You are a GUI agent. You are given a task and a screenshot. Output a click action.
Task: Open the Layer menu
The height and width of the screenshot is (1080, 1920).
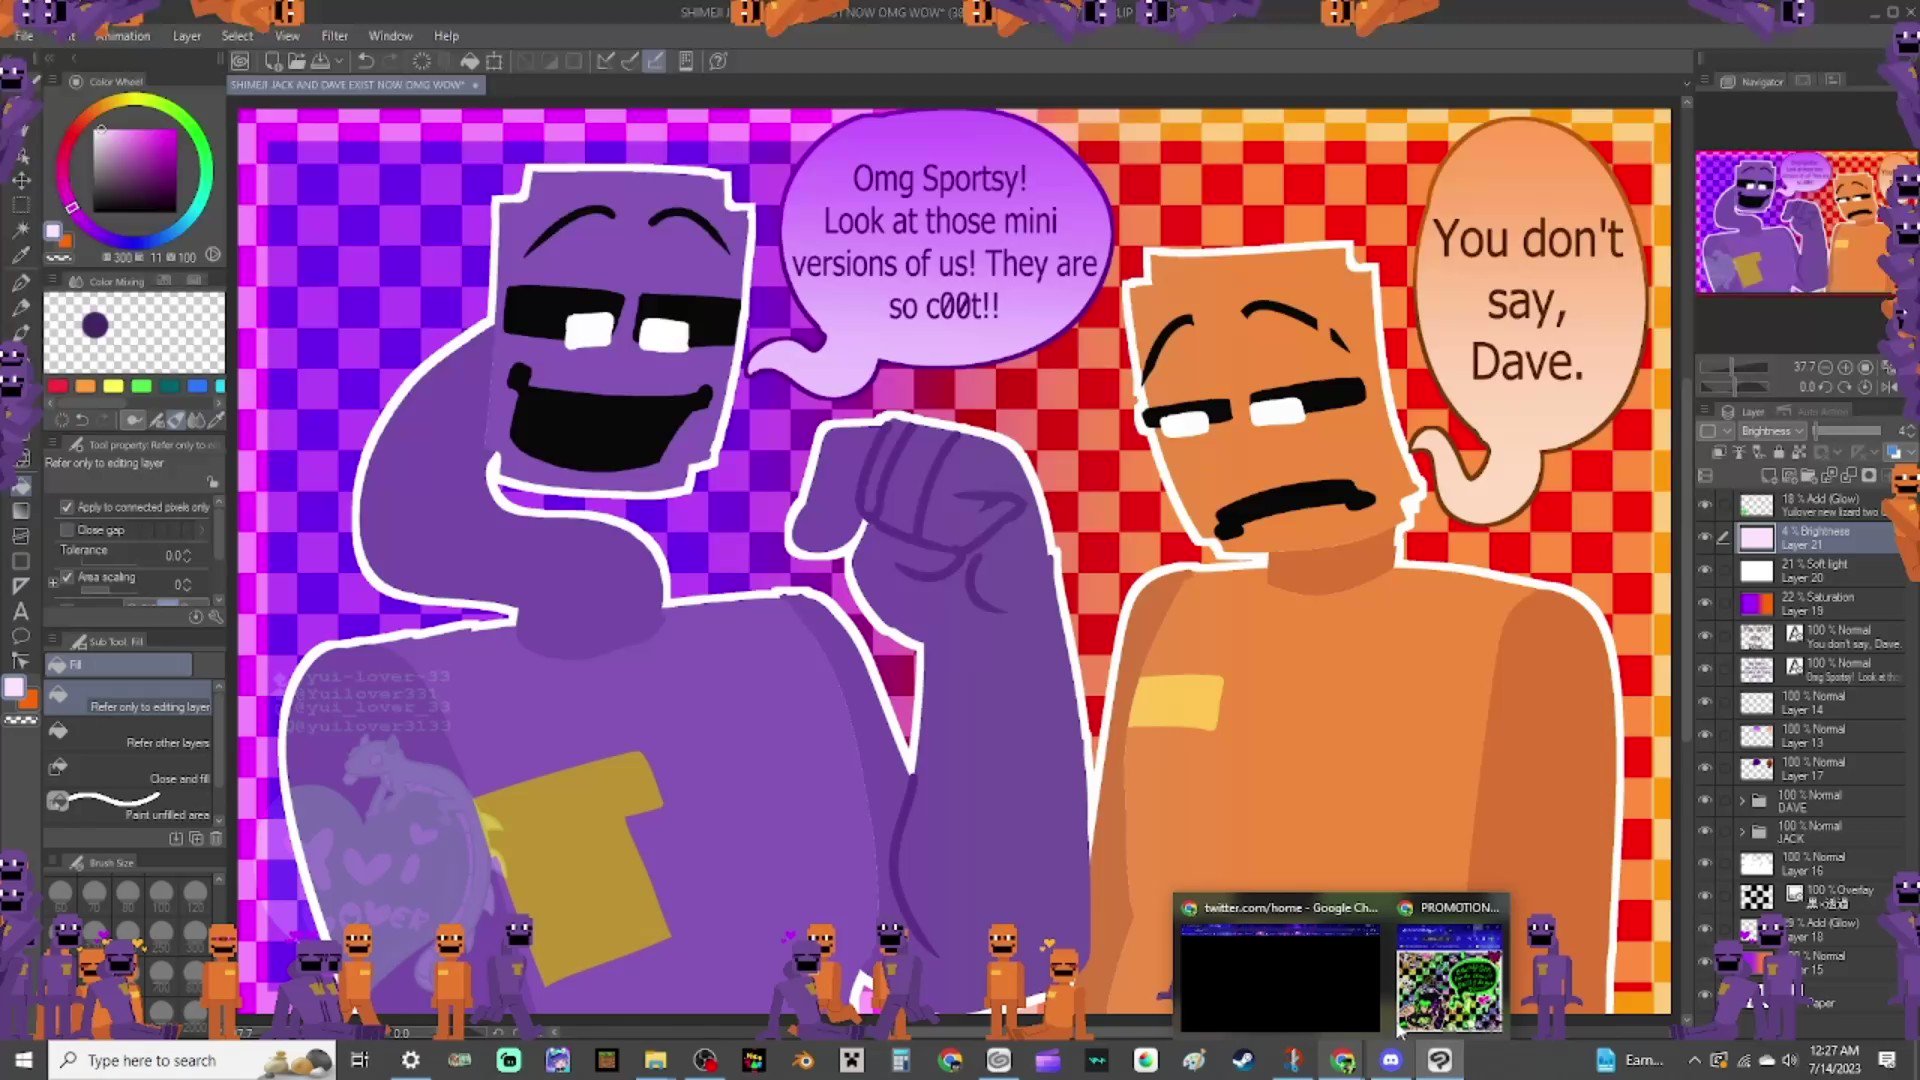coord(186,36)
